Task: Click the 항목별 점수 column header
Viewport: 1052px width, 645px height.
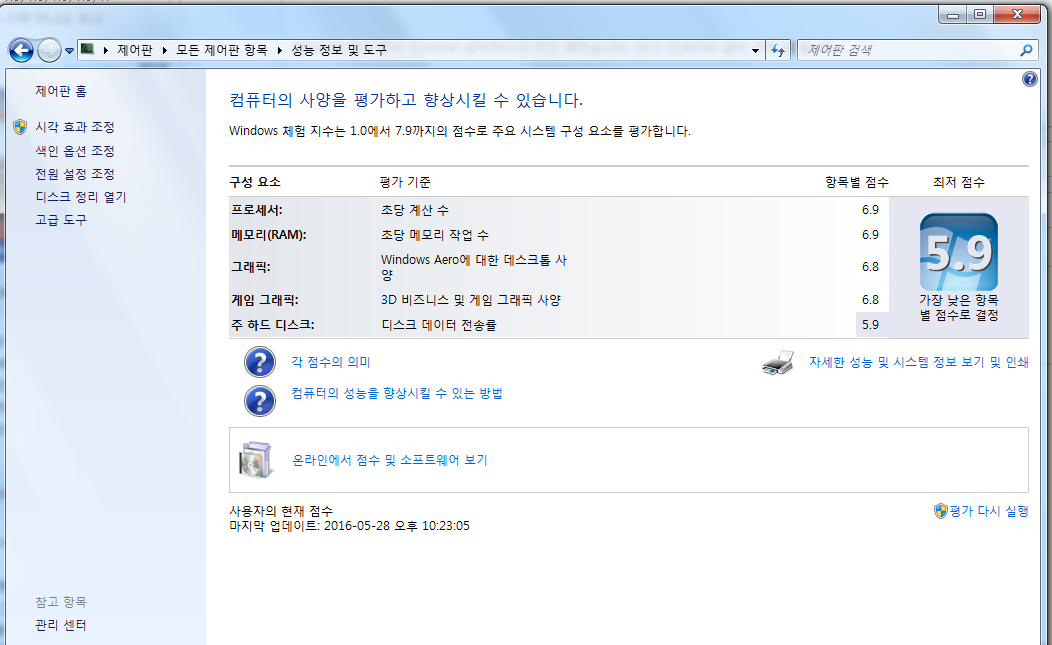Action: pos(856,182)
